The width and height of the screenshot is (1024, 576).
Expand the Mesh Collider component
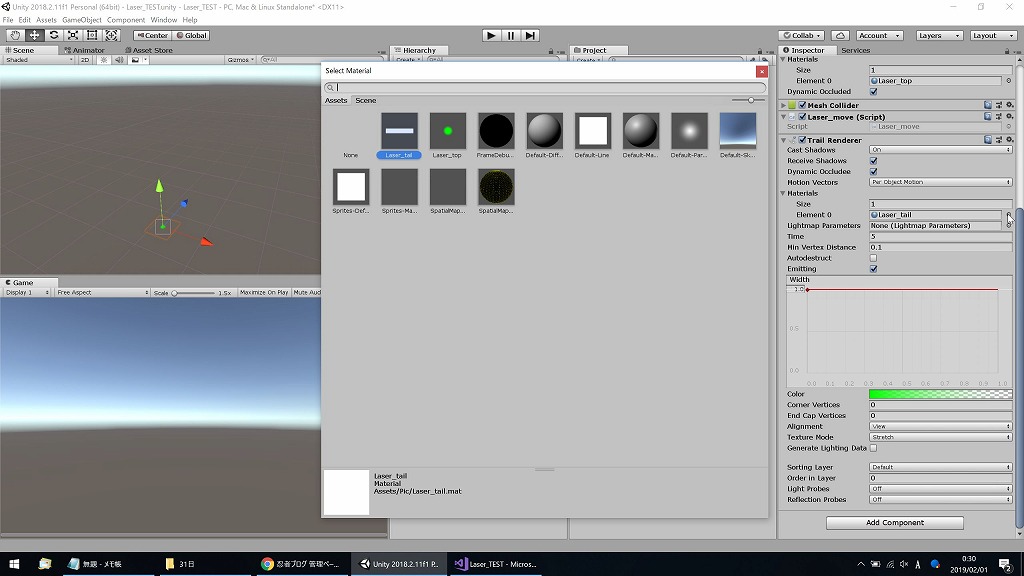[784, 105]
